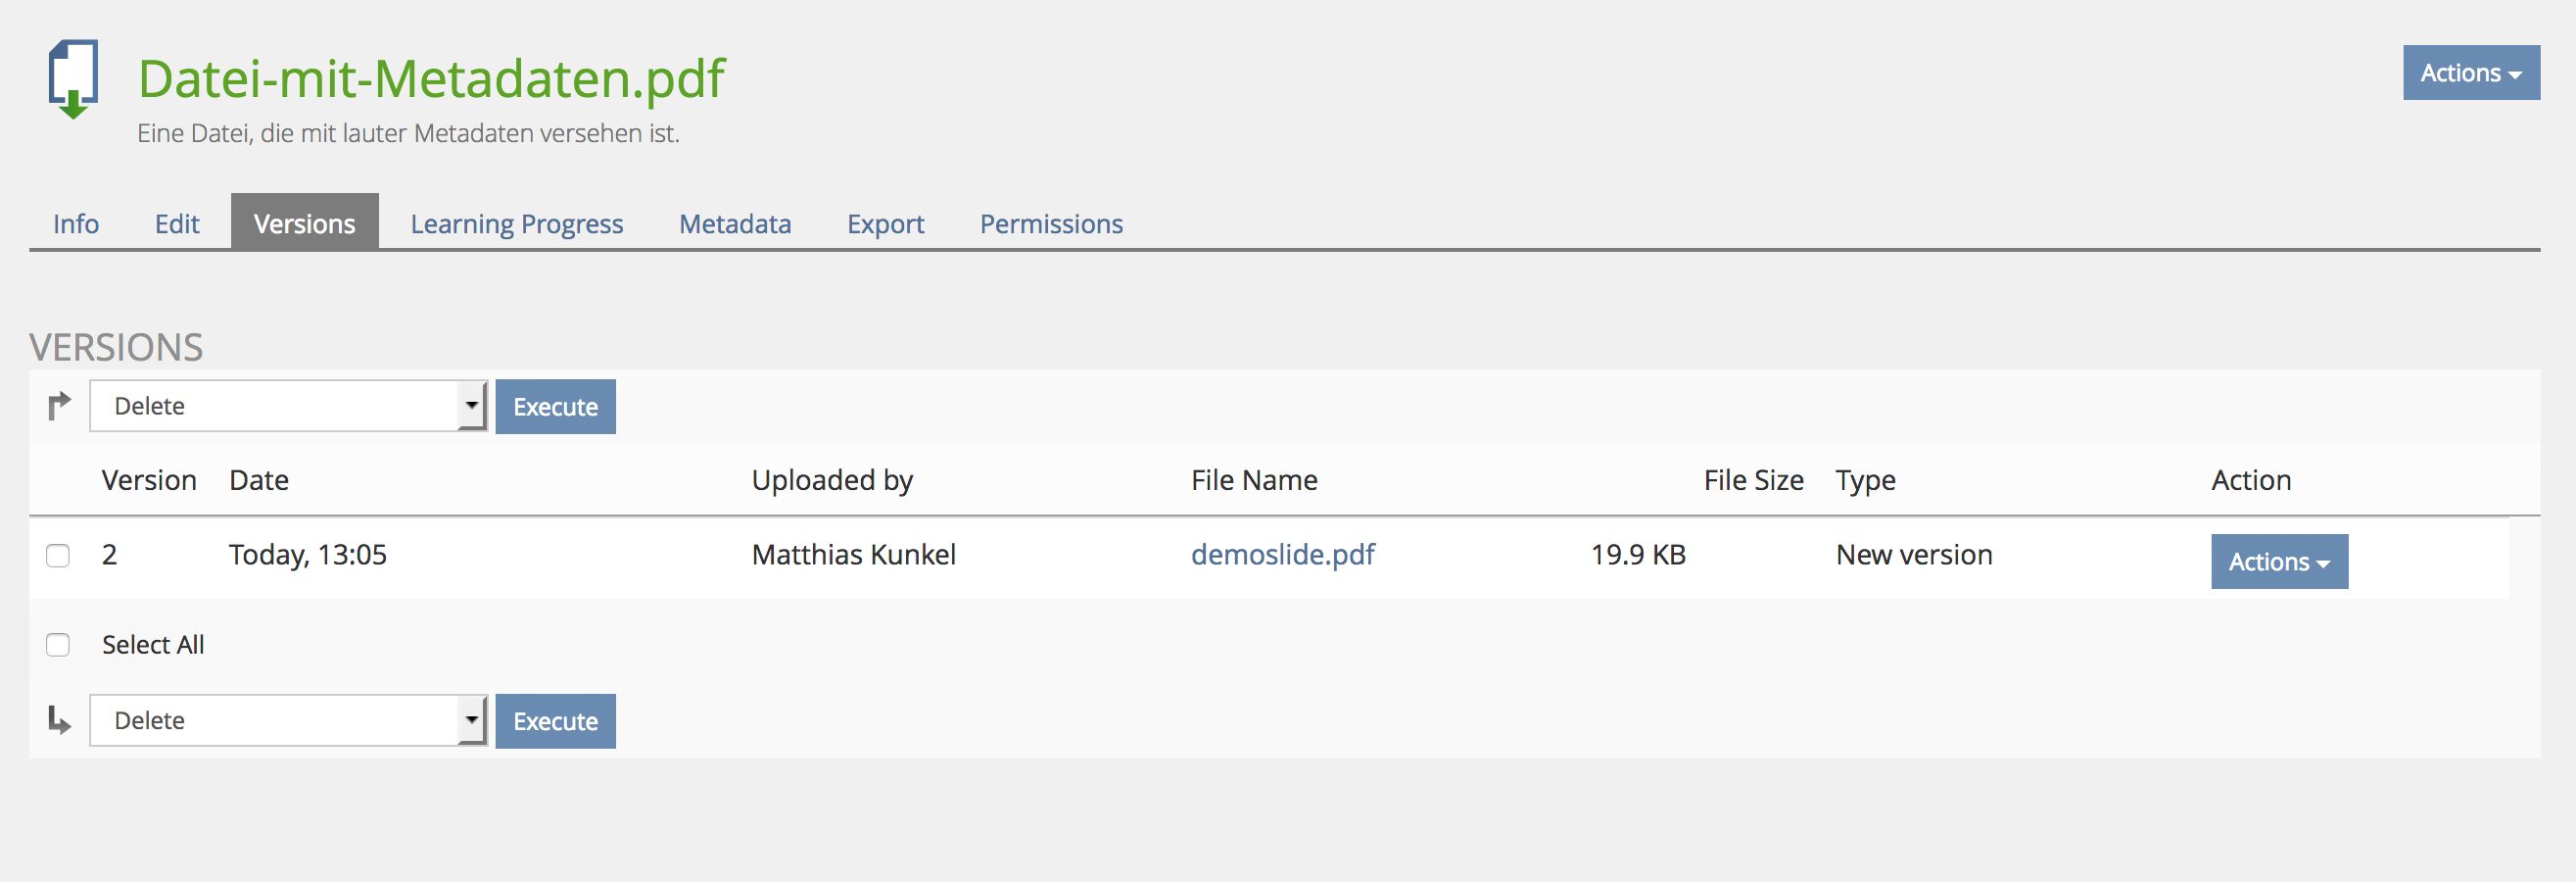Image resolution: width=2576 pixels, height=882 pixels.
Task: Open the Export tab
Action: pyautogui.click(x=885, y=224)
